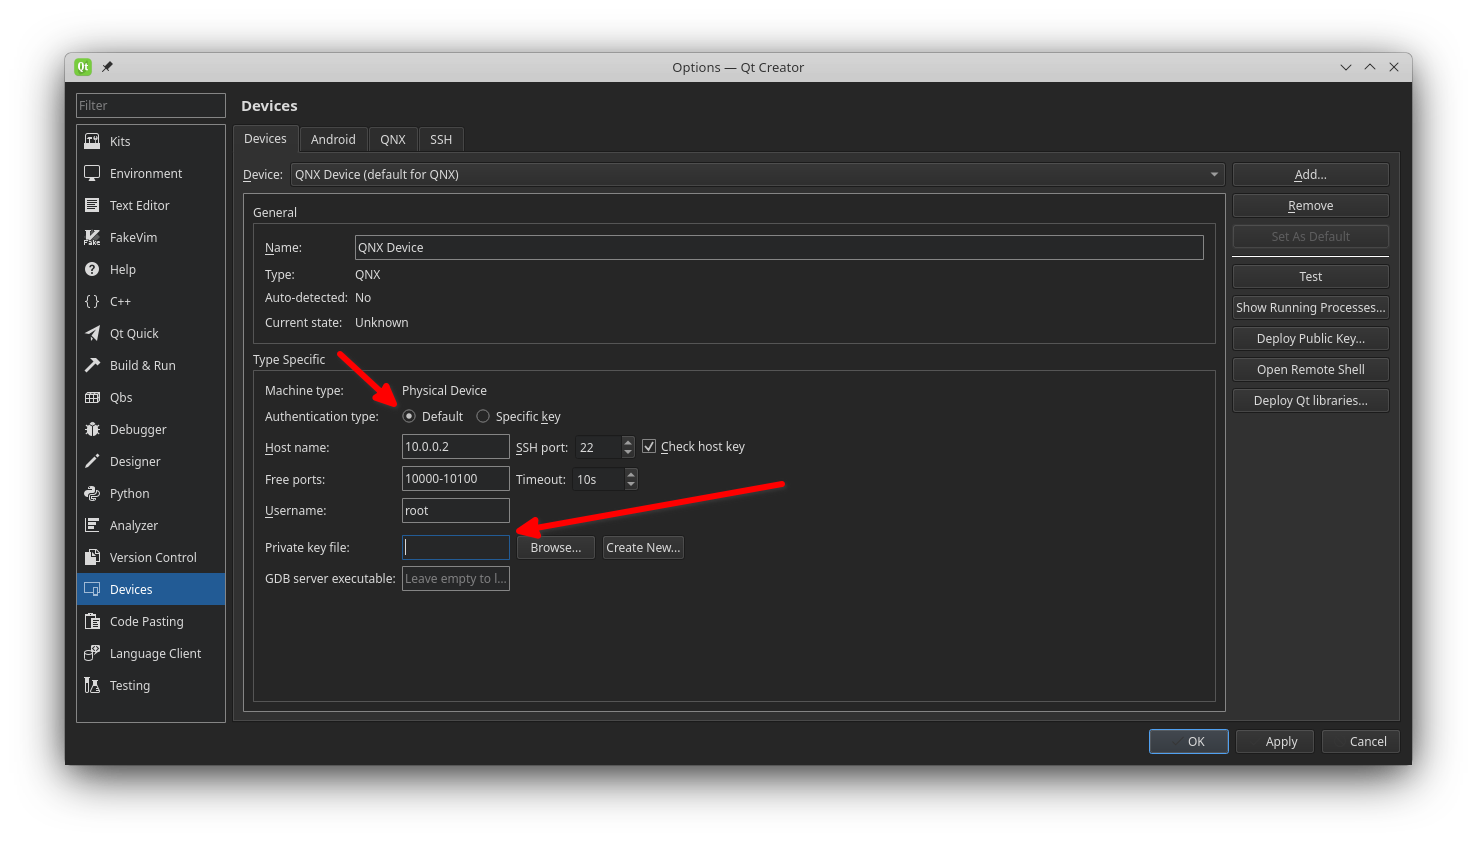The height and width of the screenshot is (842, 1477).
Task: Open the Qt Quick paper-plane icon
Action: point(92,333)
